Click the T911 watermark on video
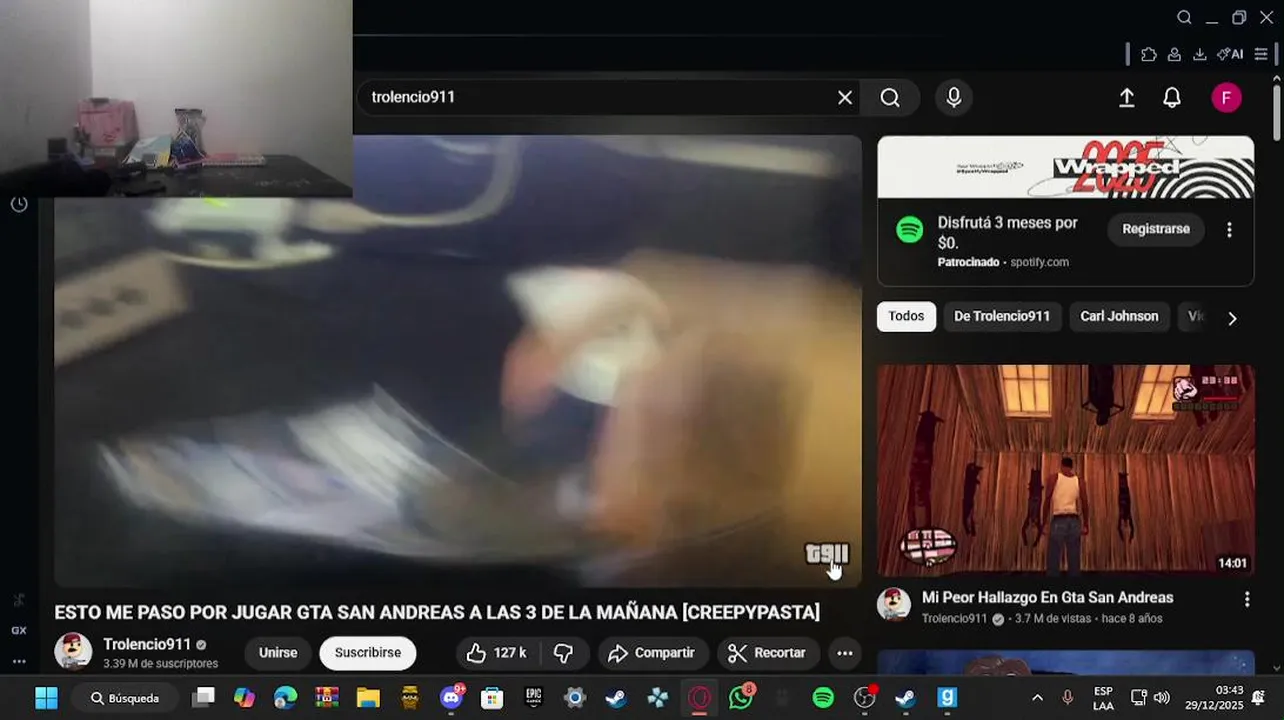The image size is (1284, 720). [827, 554]
